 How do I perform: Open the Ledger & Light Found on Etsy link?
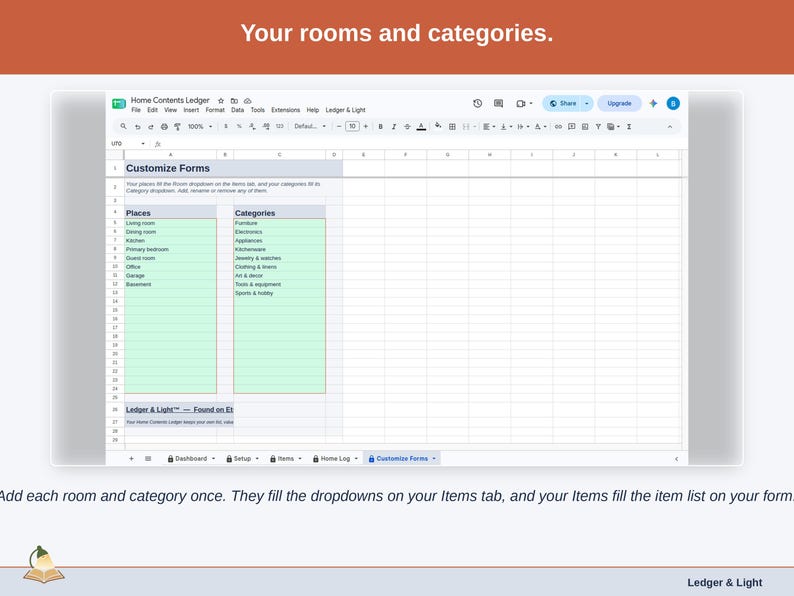point(179,410)
